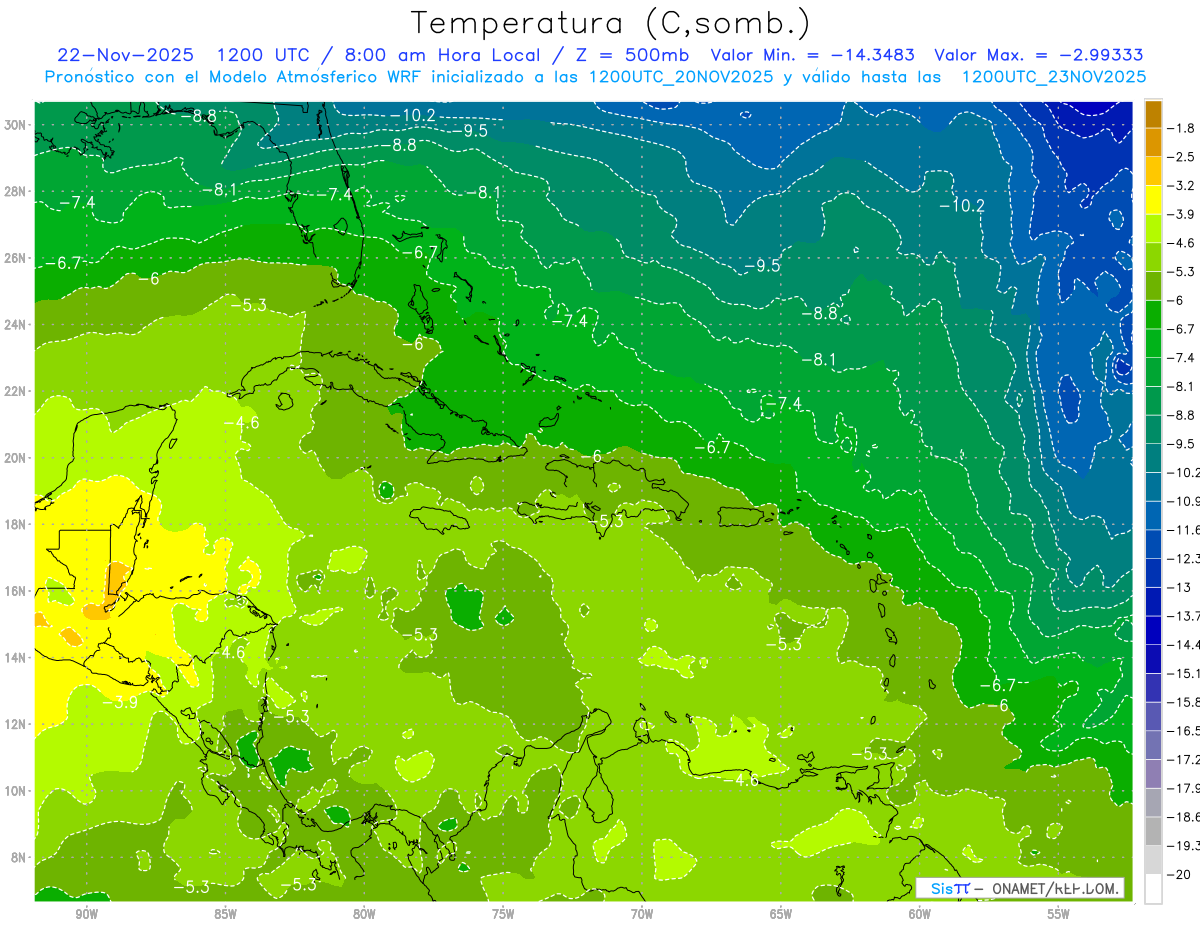The width and height of the screenshot is (1200, 927).
Task: Click the 8N latitude axis label
Action: (18, 857)
